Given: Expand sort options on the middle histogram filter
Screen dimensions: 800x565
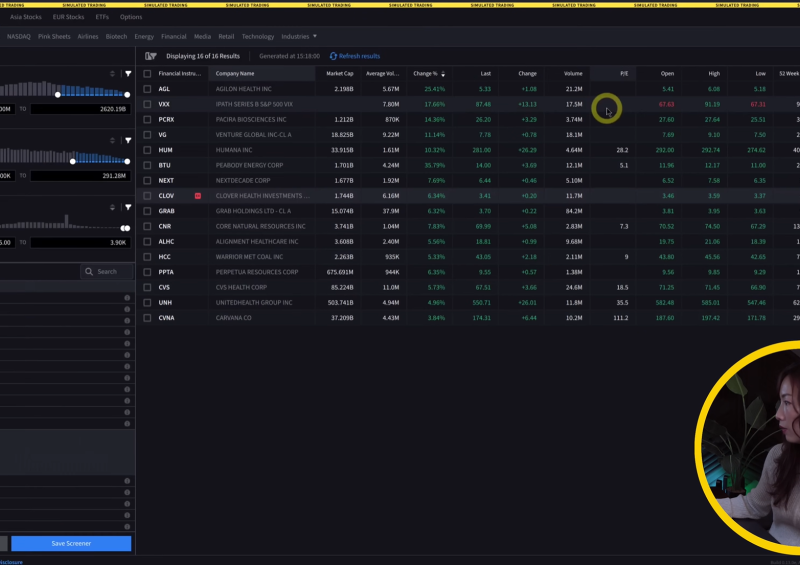Looking at the screenshot, I should coord(113,140).
